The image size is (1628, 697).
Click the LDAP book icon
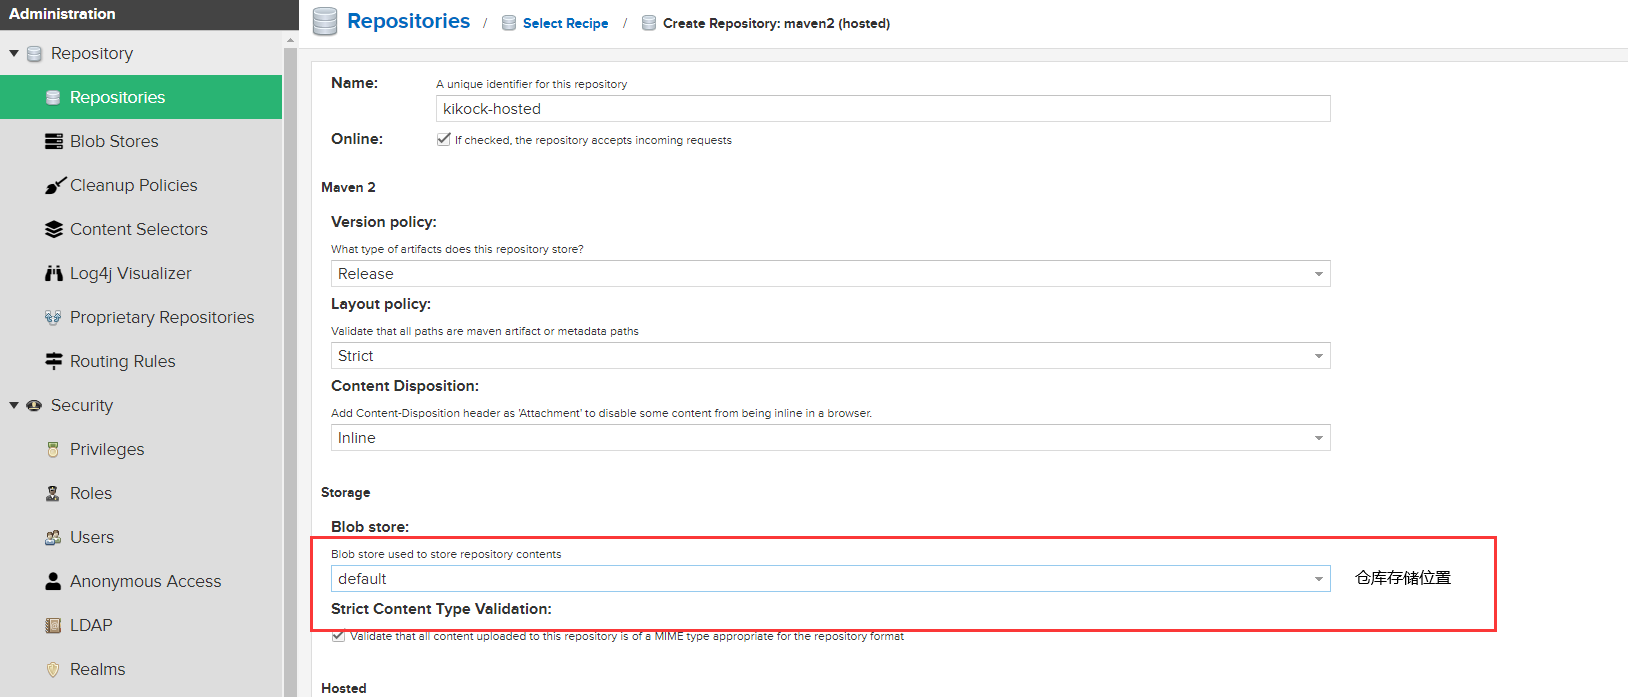click(53, 625)
